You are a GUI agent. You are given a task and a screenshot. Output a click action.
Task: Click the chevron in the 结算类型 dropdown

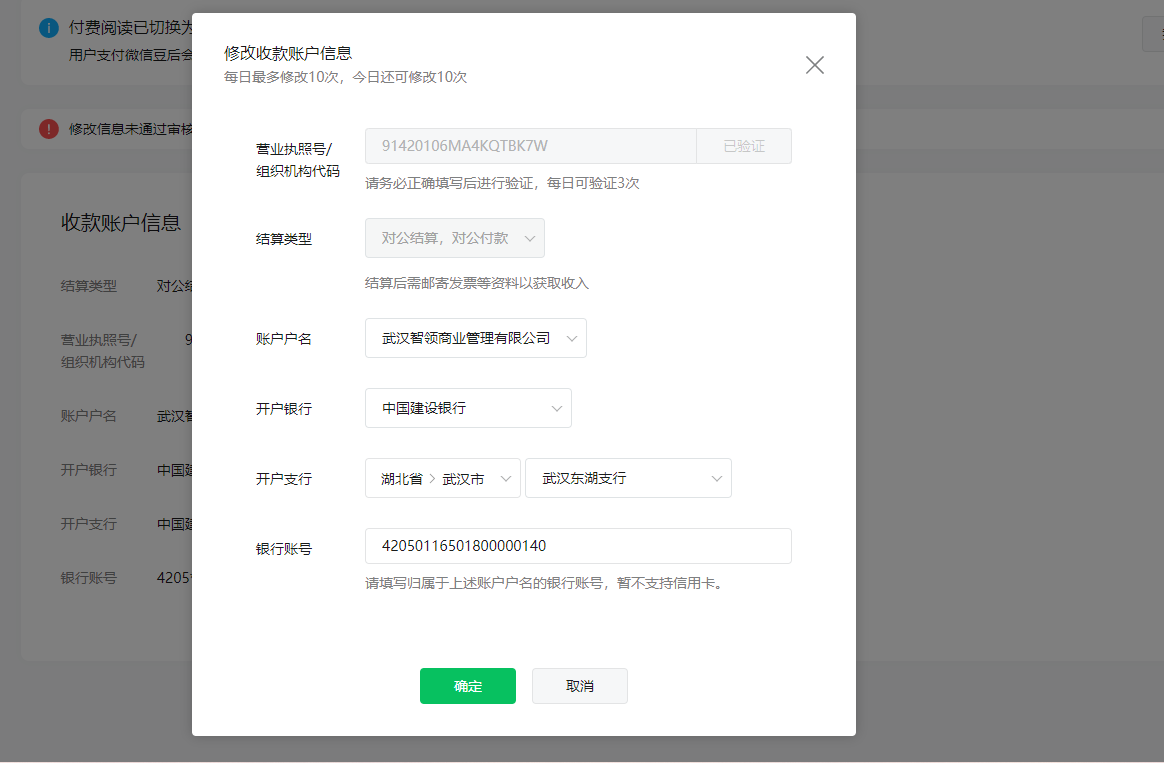coord(530,239)
